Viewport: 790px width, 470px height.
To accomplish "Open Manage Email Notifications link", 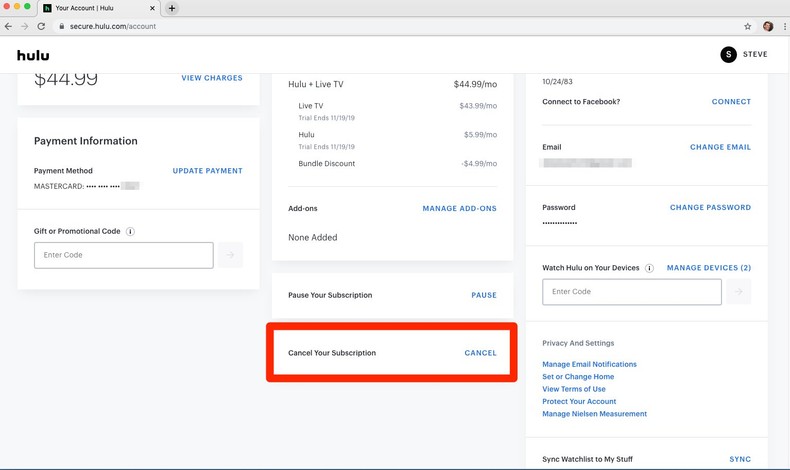I will click(x=589, y=364).
